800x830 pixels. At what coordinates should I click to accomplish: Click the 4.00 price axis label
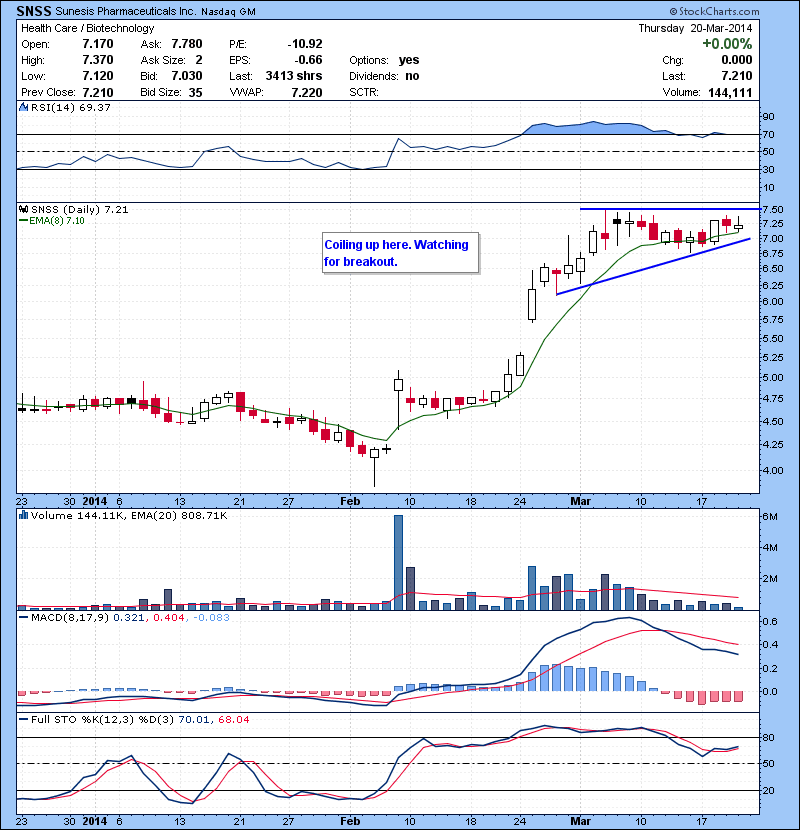774,470
